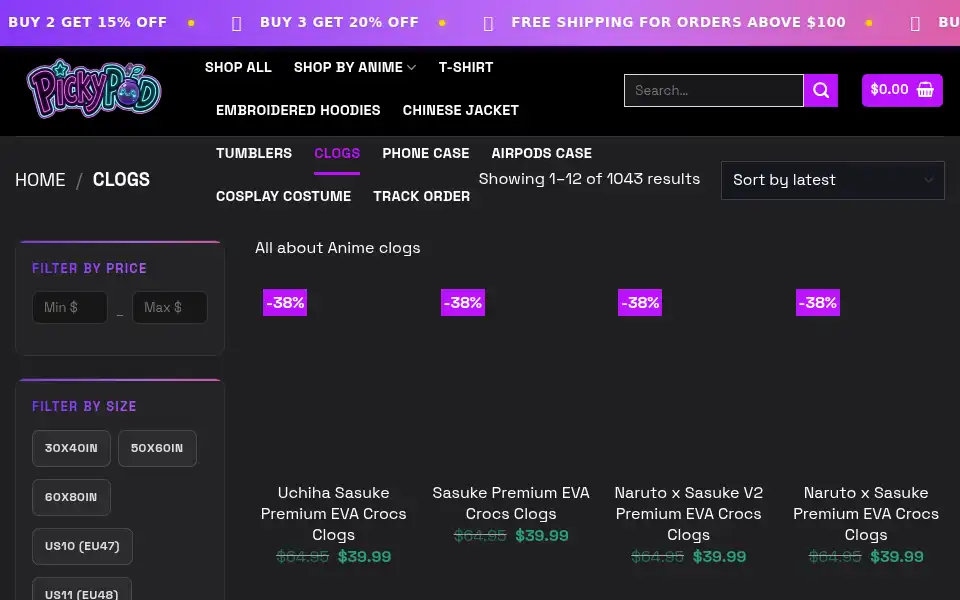Open Naruto x Sasuke Premium EVA Crocs Clogs (non-V2)
This screenshot has height=600, width=960.
pyautogui.click(x=866, y=514)
